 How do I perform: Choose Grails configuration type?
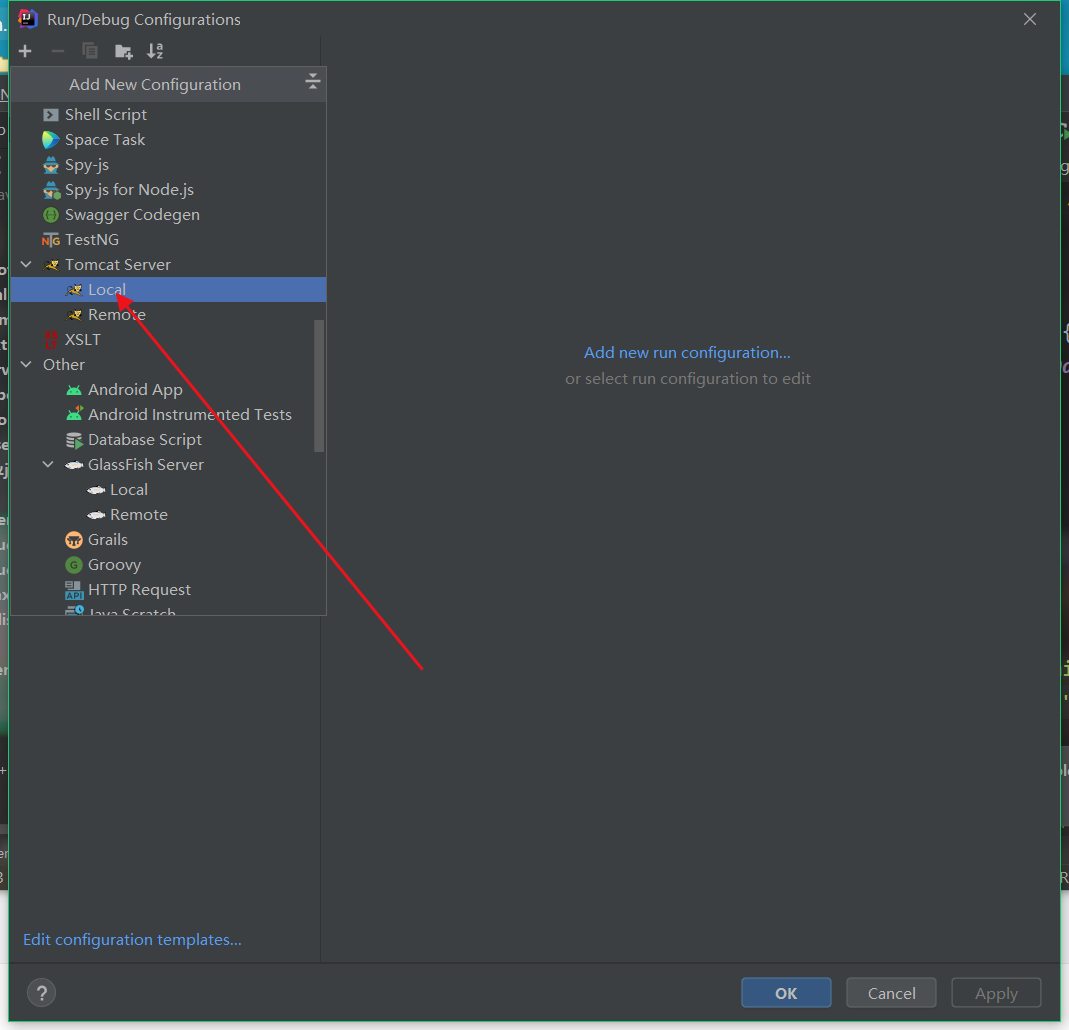coord(168,540)
